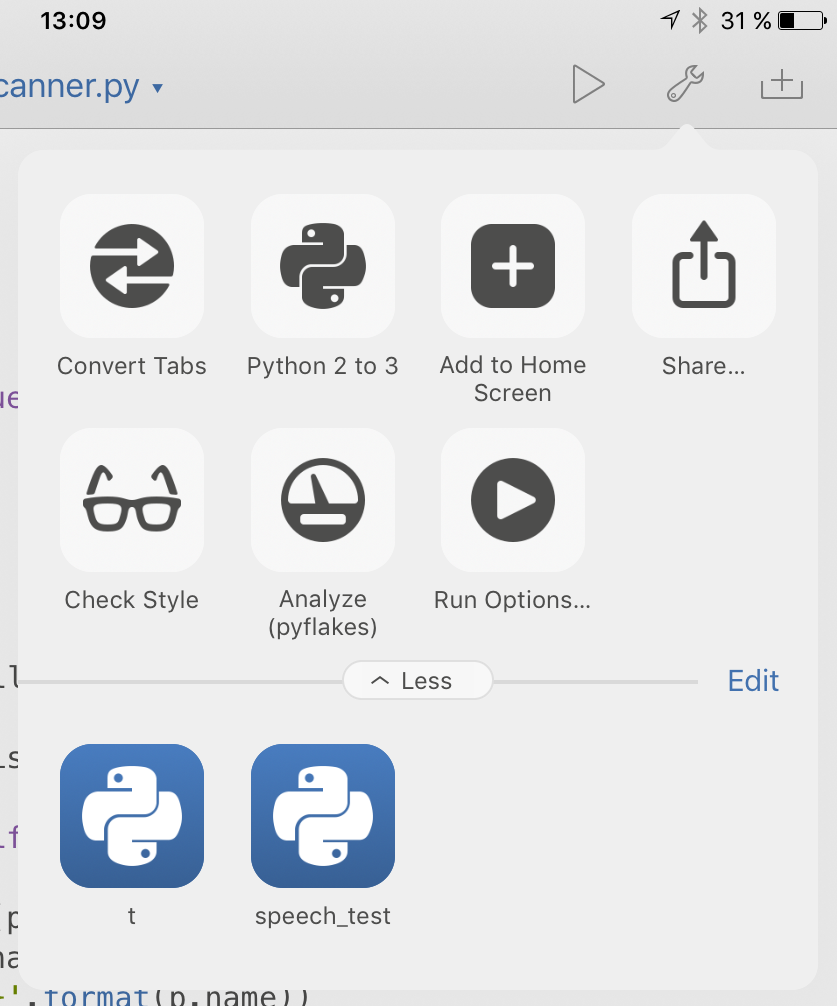Launch Check Style glasses icon
The image size is (837, 1006).
pyautogui.click(x=132, y=500)
